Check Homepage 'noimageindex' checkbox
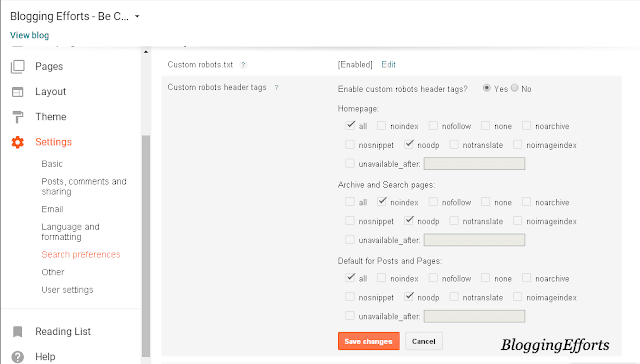This screenshot has width=640, height=364. click(518, 144)
